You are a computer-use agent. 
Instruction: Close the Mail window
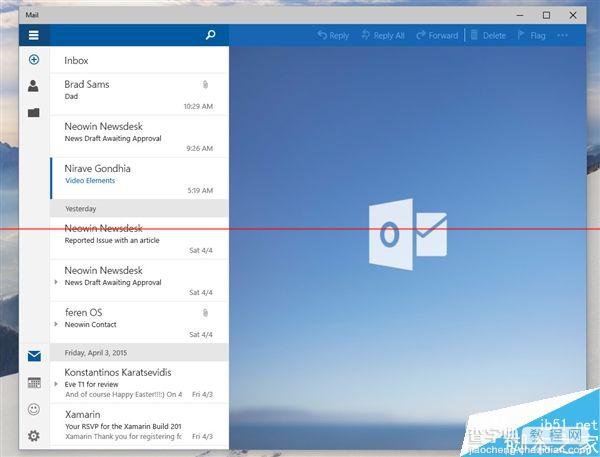pos(573,15)
